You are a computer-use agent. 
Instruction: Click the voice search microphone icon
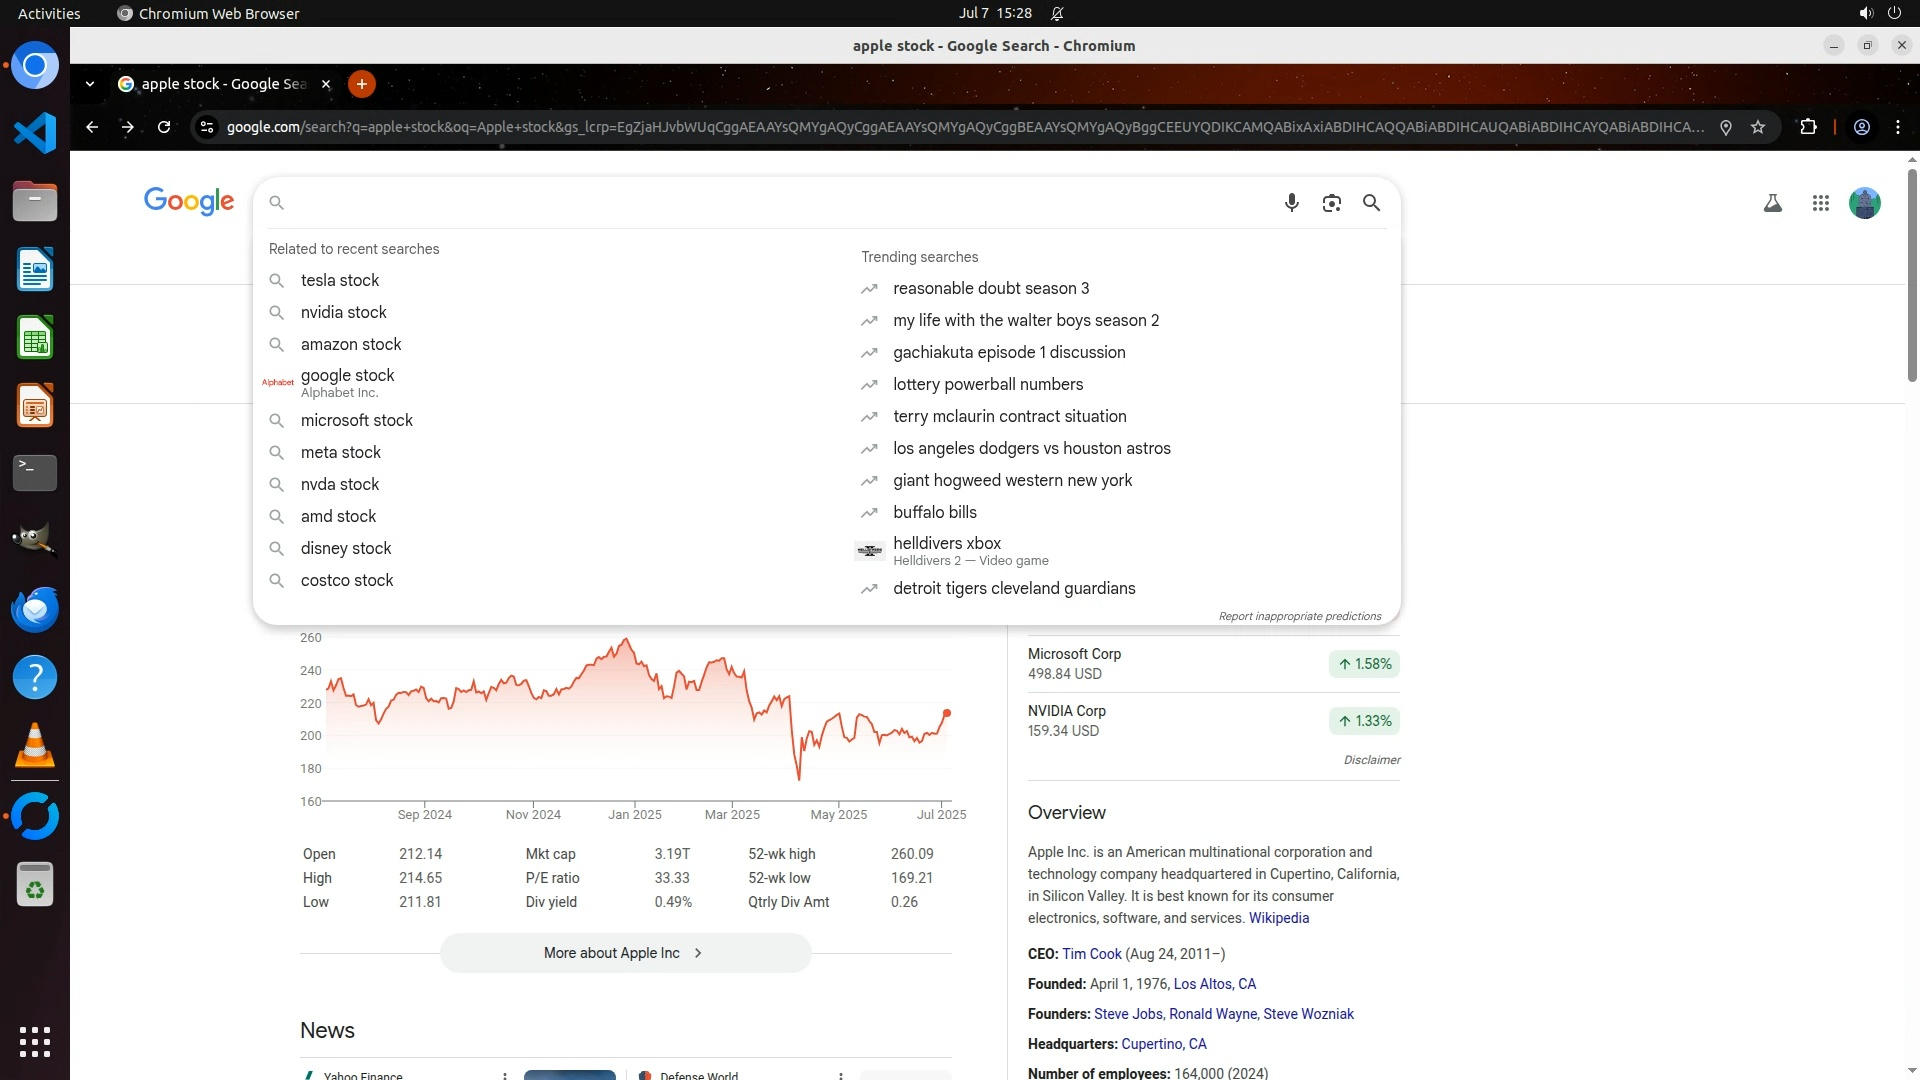point(1291,203)
